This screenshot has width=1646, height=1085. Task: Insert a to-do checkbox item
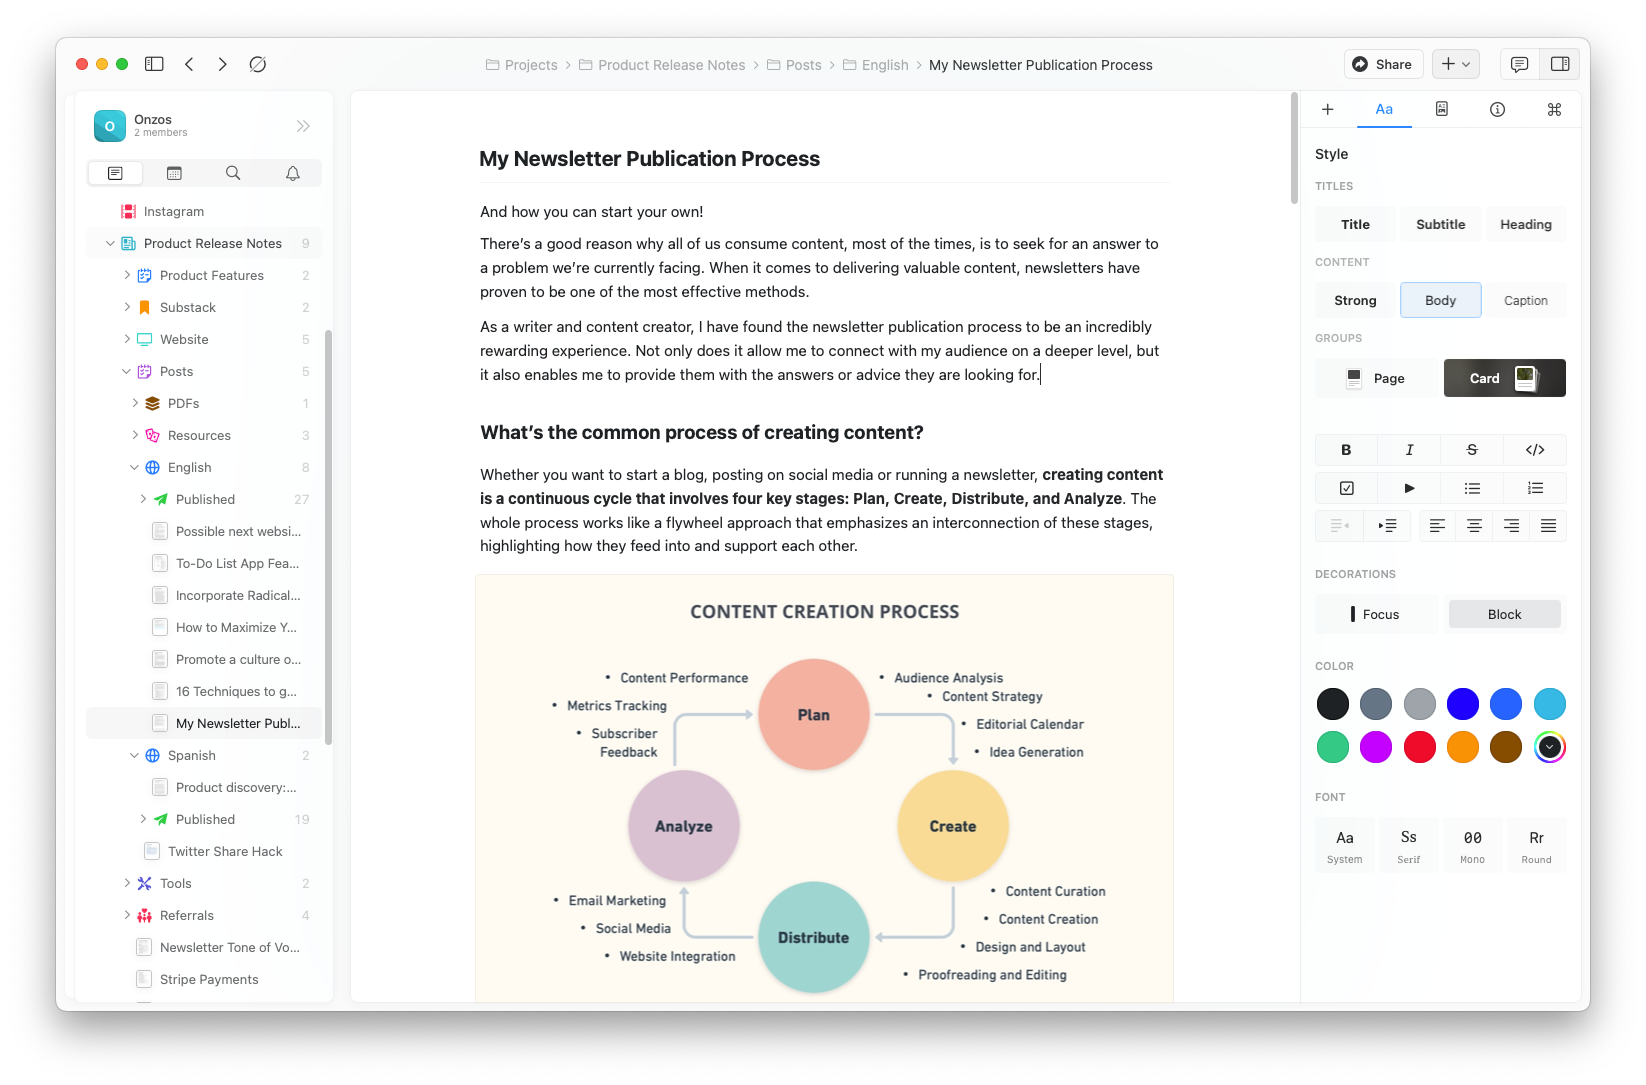[x=1346, y=488]
